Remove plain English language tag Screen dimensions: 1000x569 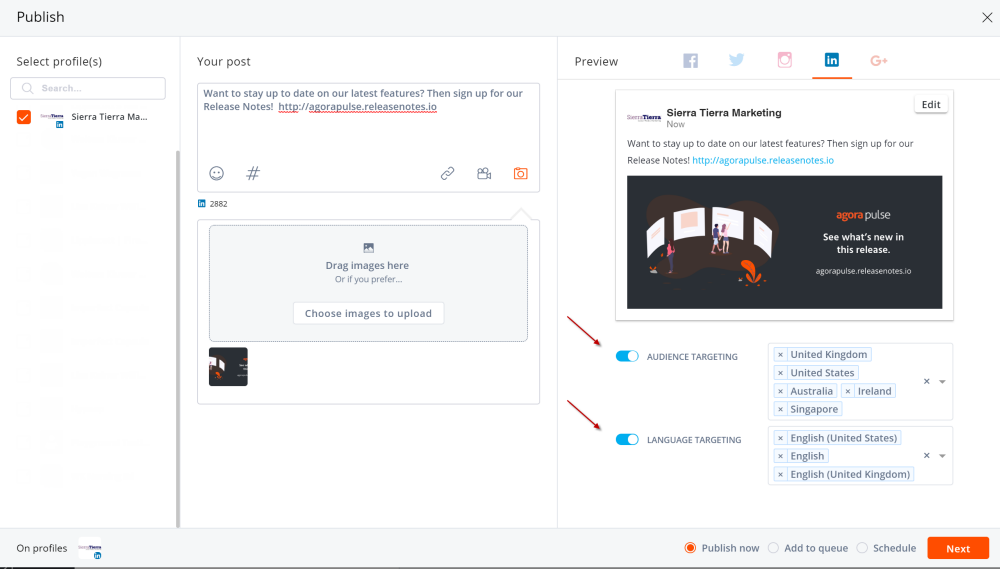coord(780,456)
